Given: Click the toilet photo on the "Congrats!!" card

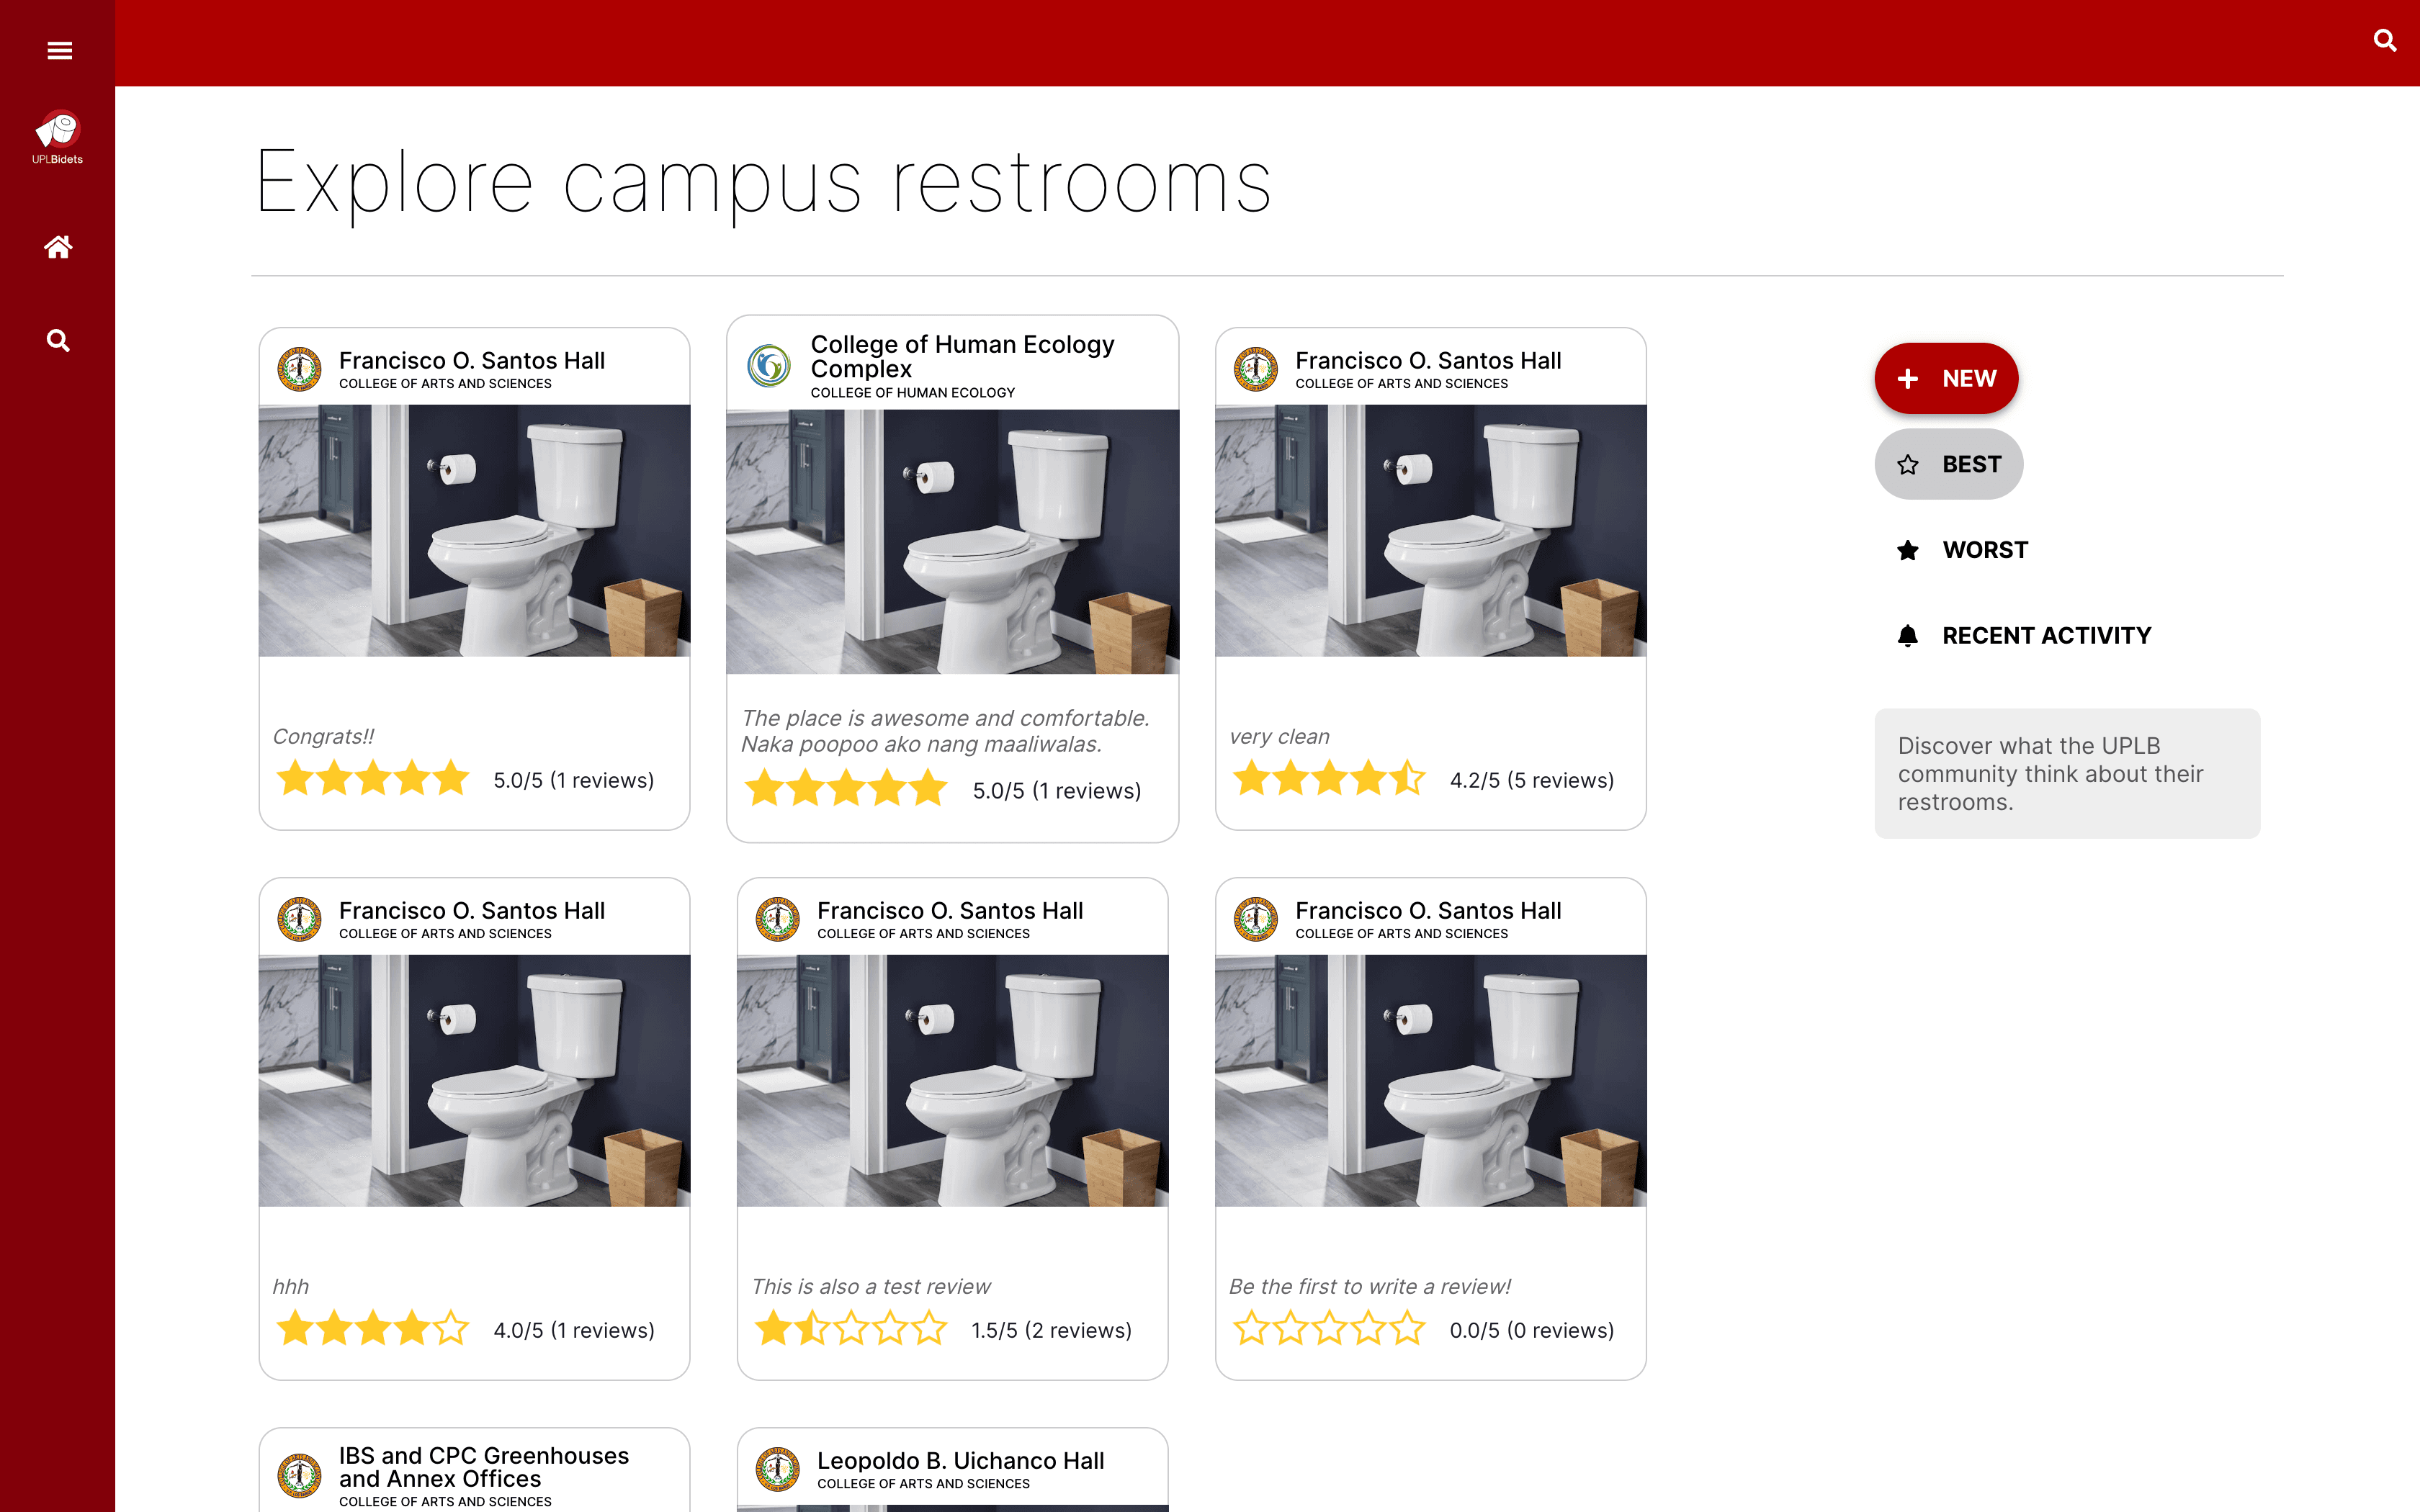Looking at the screenshot, I should click(474, 531).
